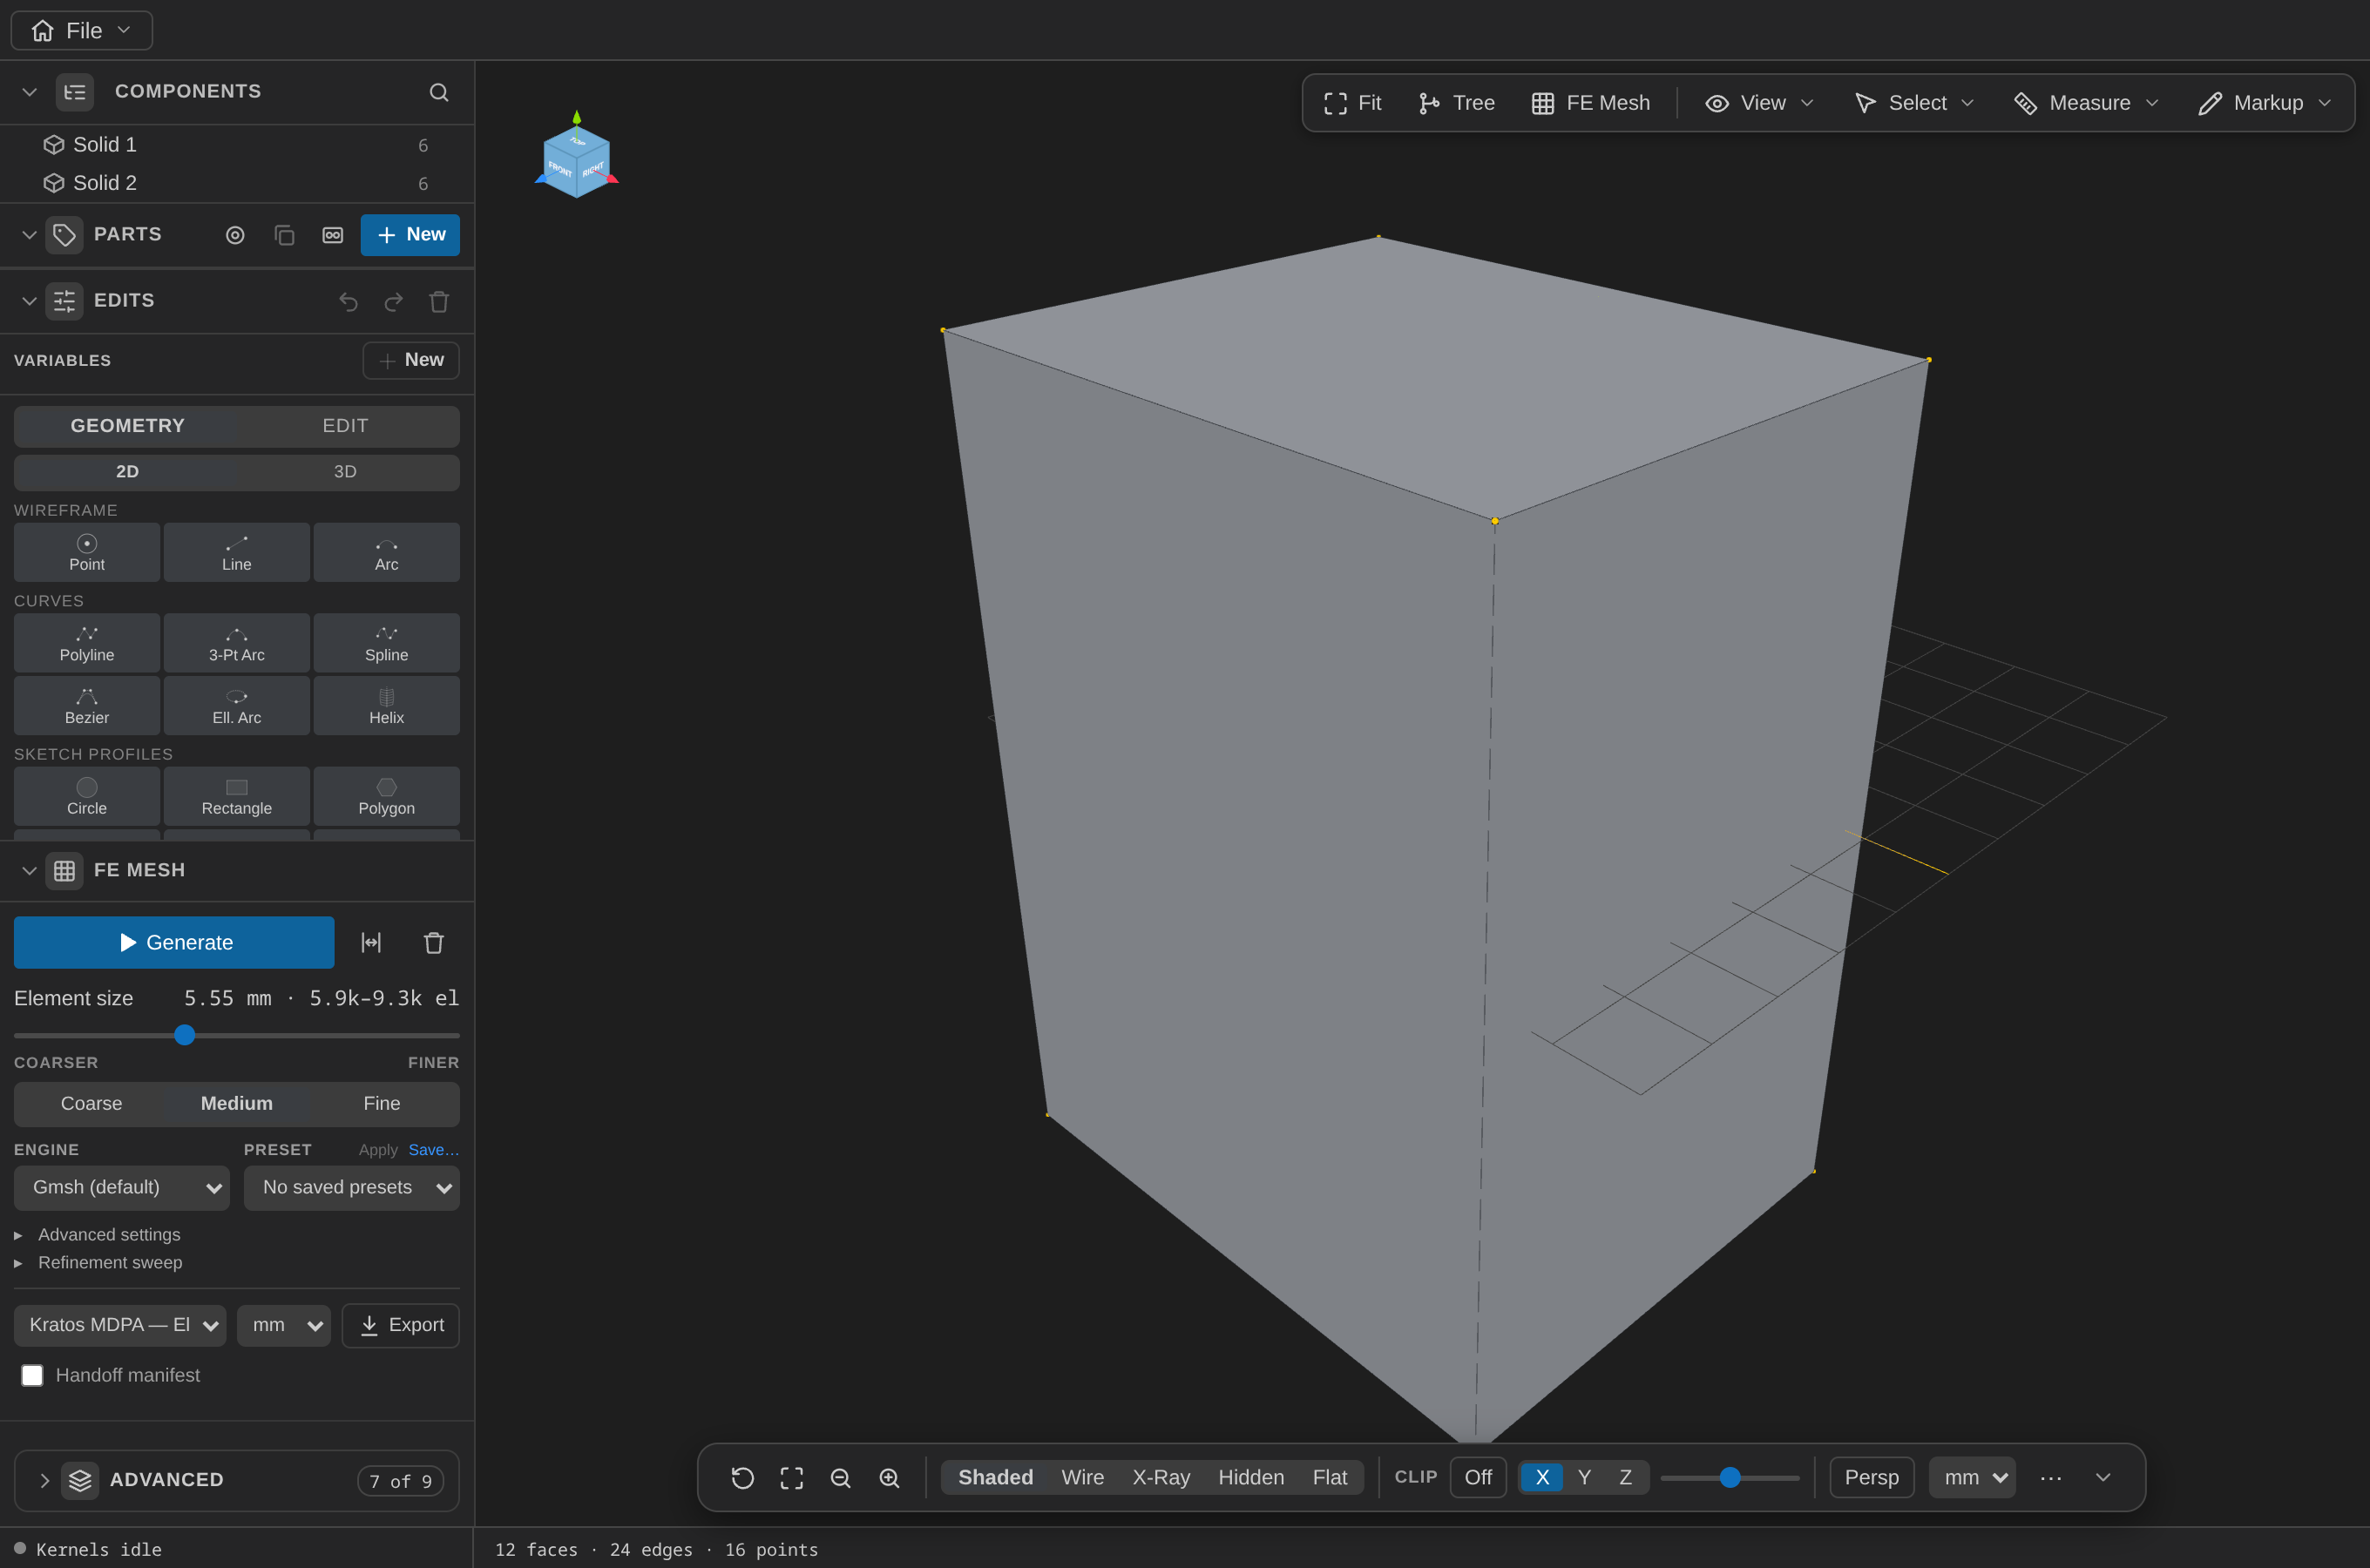
Task: Click the Parts duplicate icon
Action: click(x=284, y=235)
